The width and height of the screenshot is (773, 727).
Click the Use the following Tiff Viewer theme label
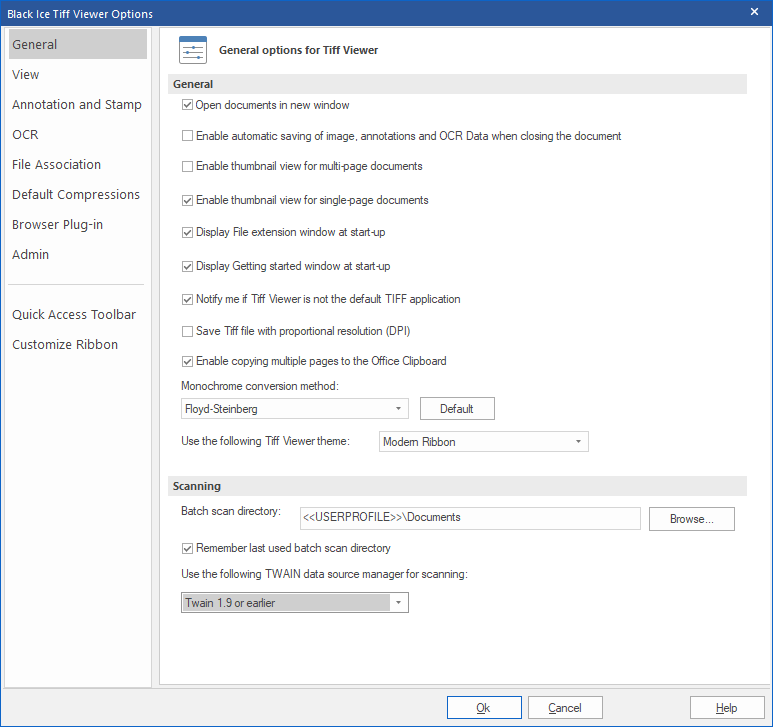pos(265,441)
